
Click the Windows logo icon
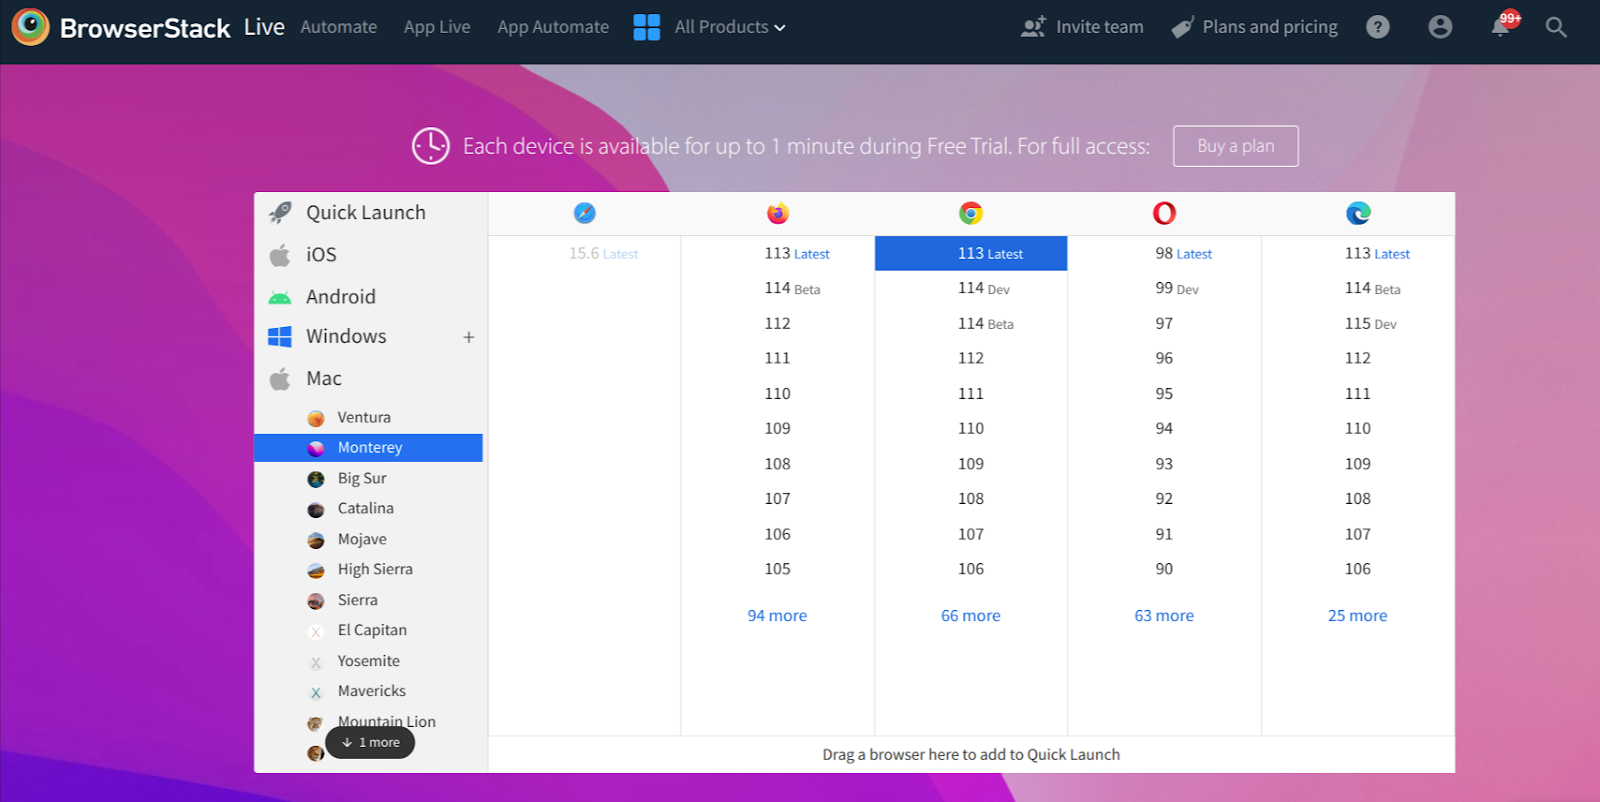[280, 337]
